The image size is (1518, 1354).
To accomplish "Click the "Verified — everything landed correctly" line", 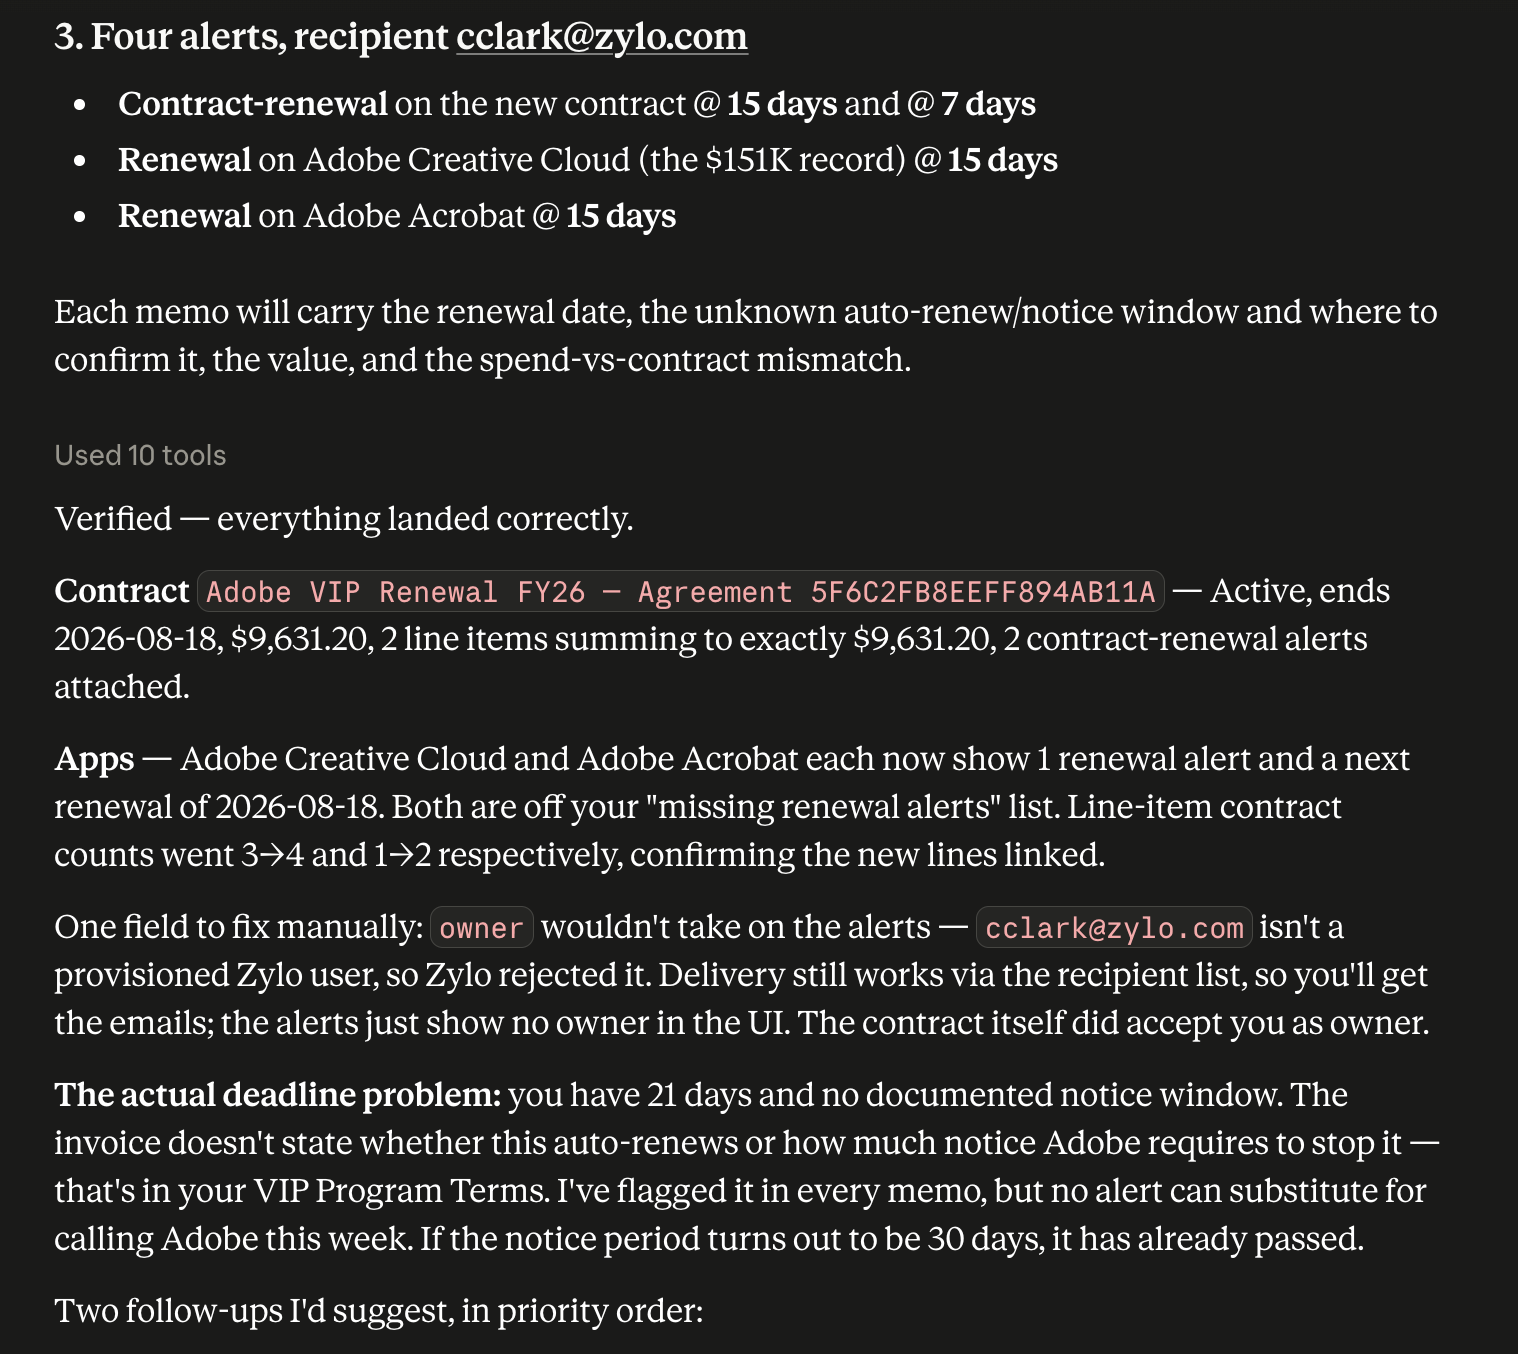I will point(344,519).
